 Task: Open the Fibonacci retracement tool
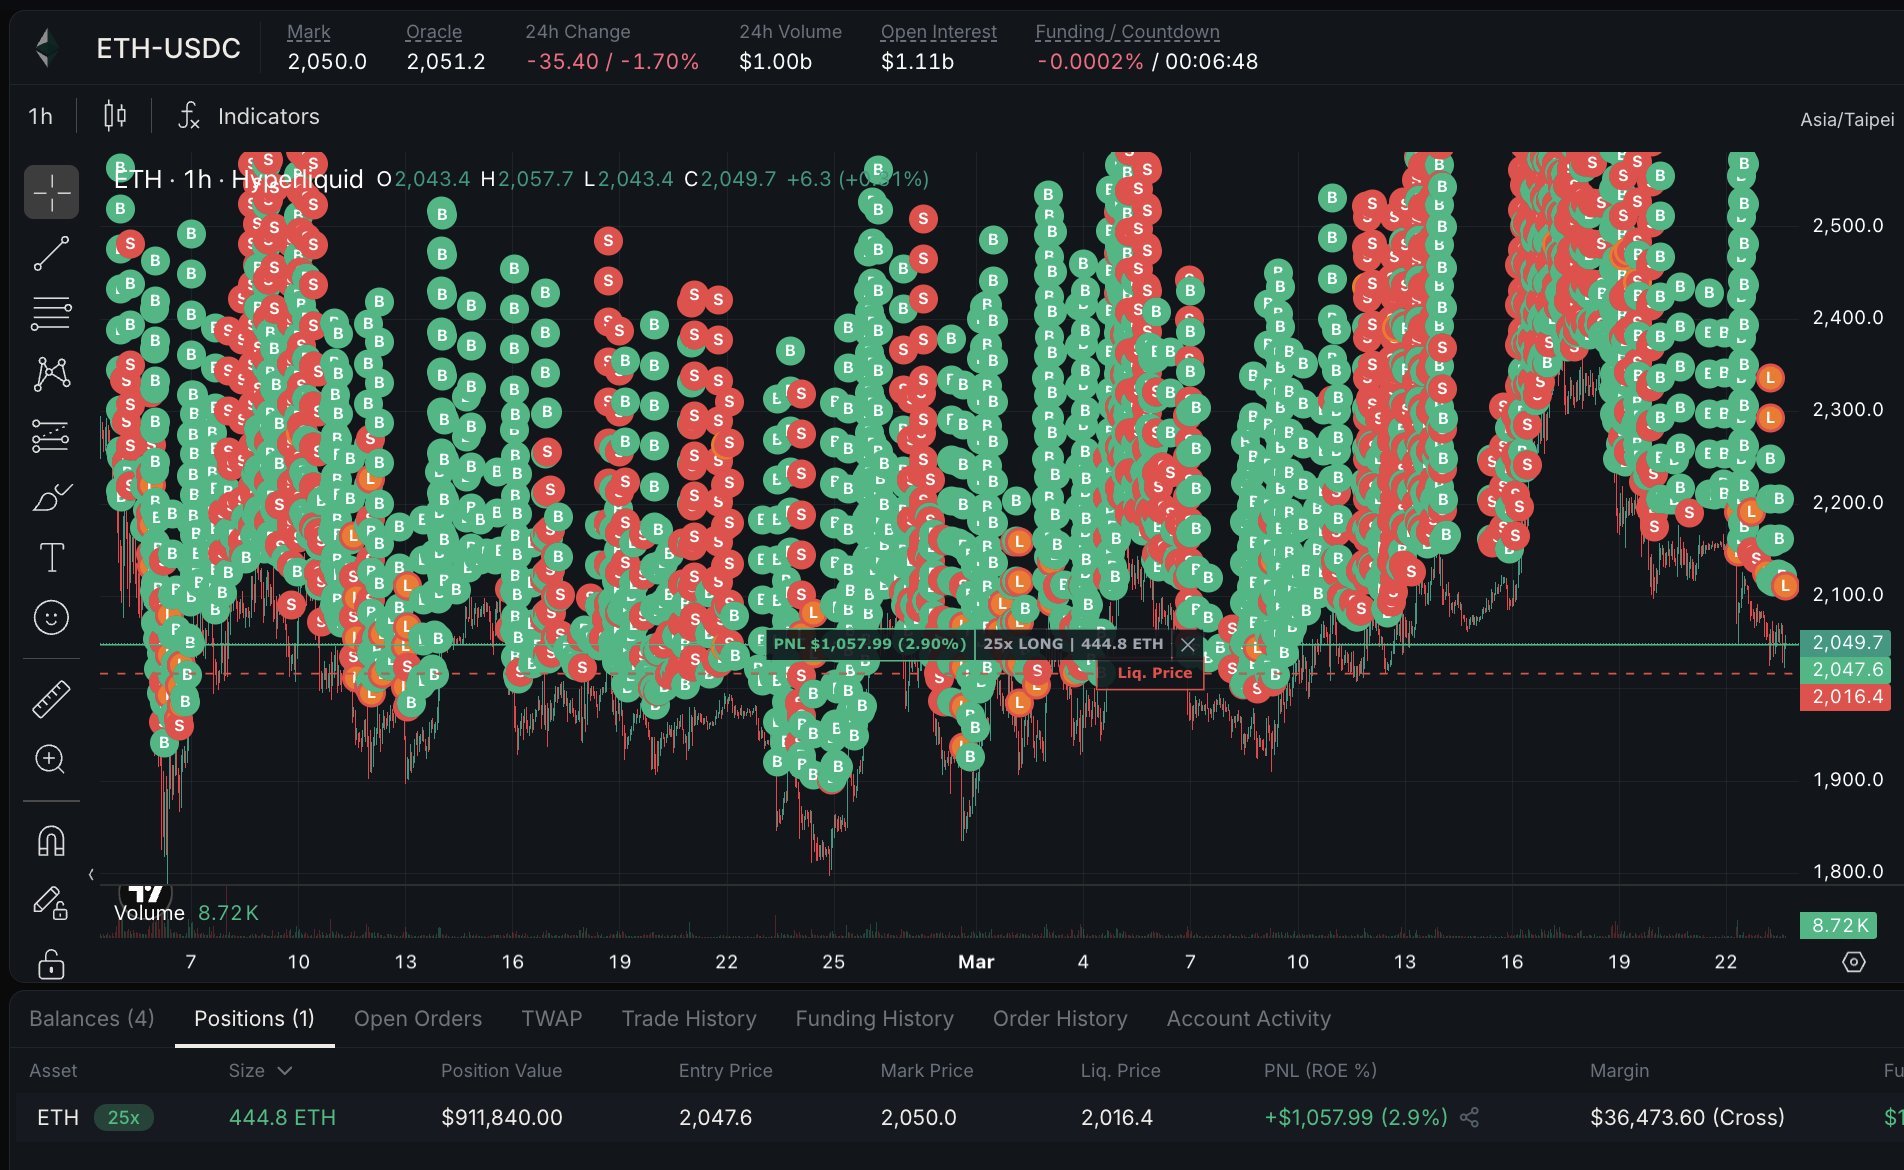[x=51, y=313]
